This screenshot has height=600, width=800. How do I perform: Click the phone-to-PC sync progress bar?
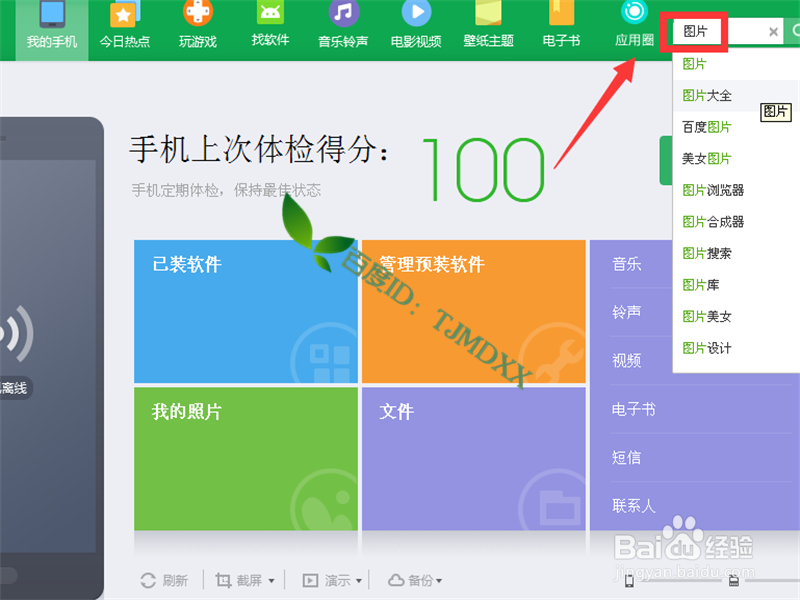(680, 580)
